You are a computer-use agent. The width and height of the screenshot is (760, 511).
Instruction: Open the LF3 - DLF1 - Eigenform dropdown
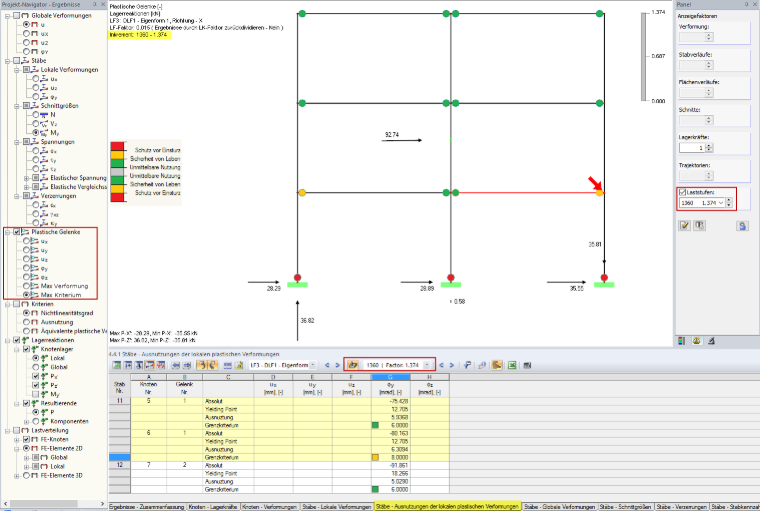313,365
